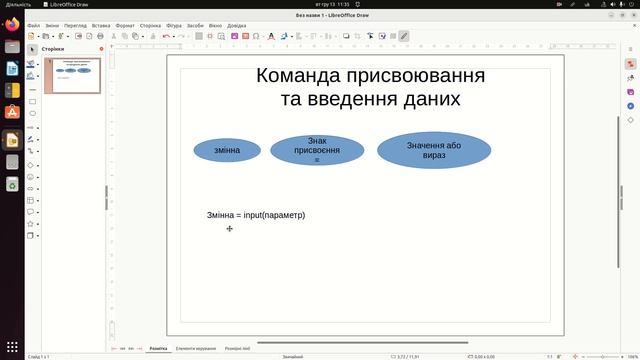Select the Stars and Banners tool
The width and height of the screenshot is (640, 360).
[31, 224]
